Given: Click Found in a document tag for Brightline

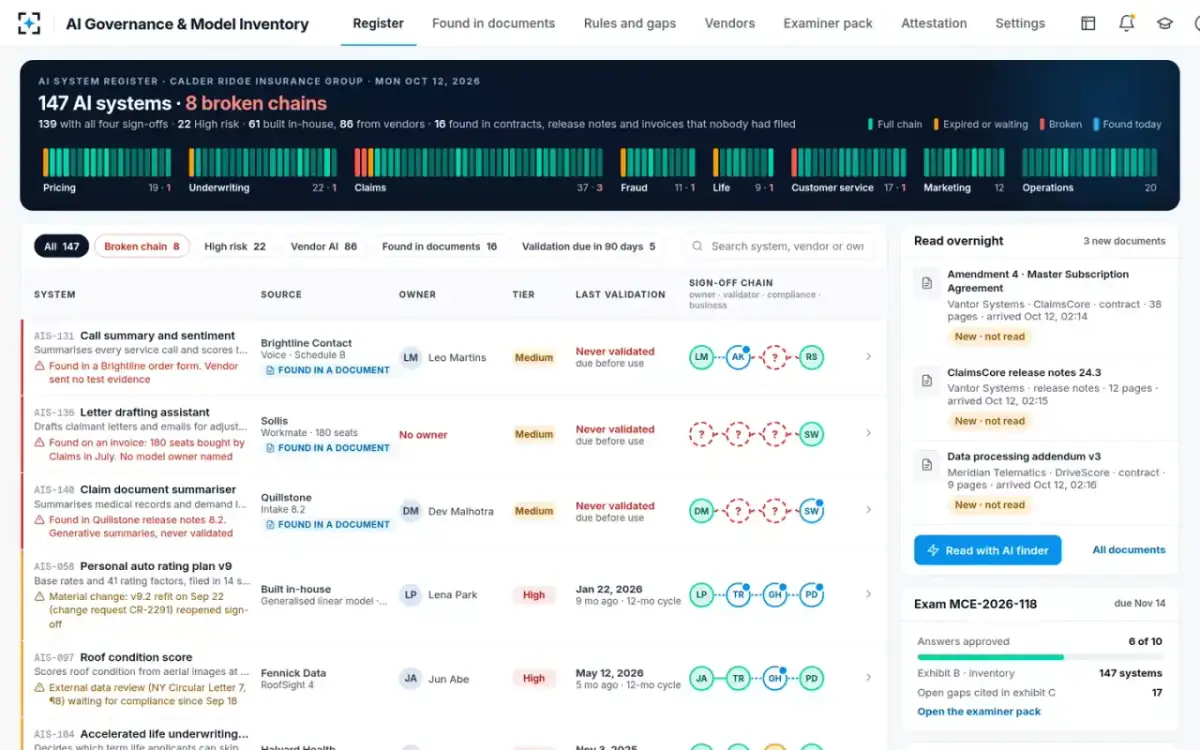Looking at the screenshot, I should coord(327,370).
